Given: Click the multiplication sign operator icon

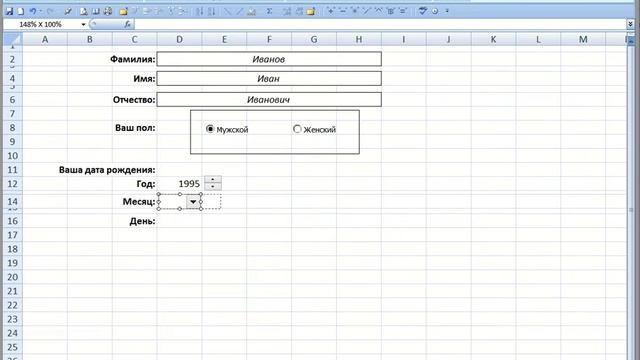Looking at the screenshot, I should pyautogui.click(x=355, y=11).
